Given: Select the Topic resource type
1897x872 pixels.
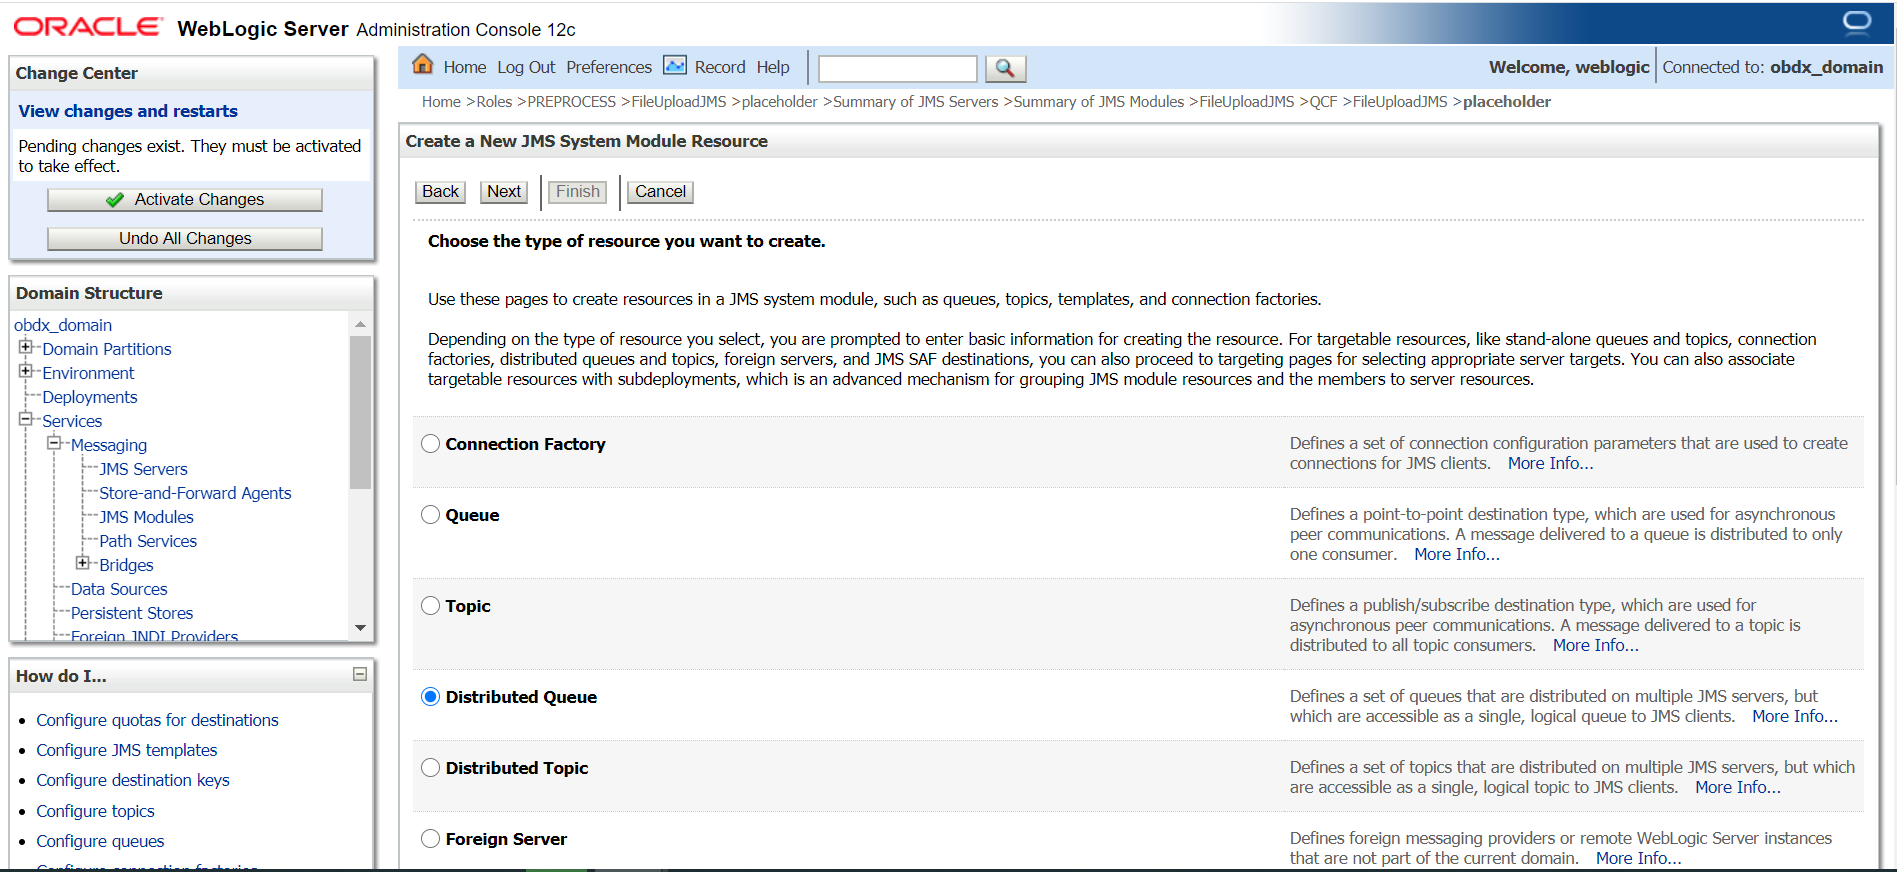Looking at the screenshot, I should tap(431, 606).
